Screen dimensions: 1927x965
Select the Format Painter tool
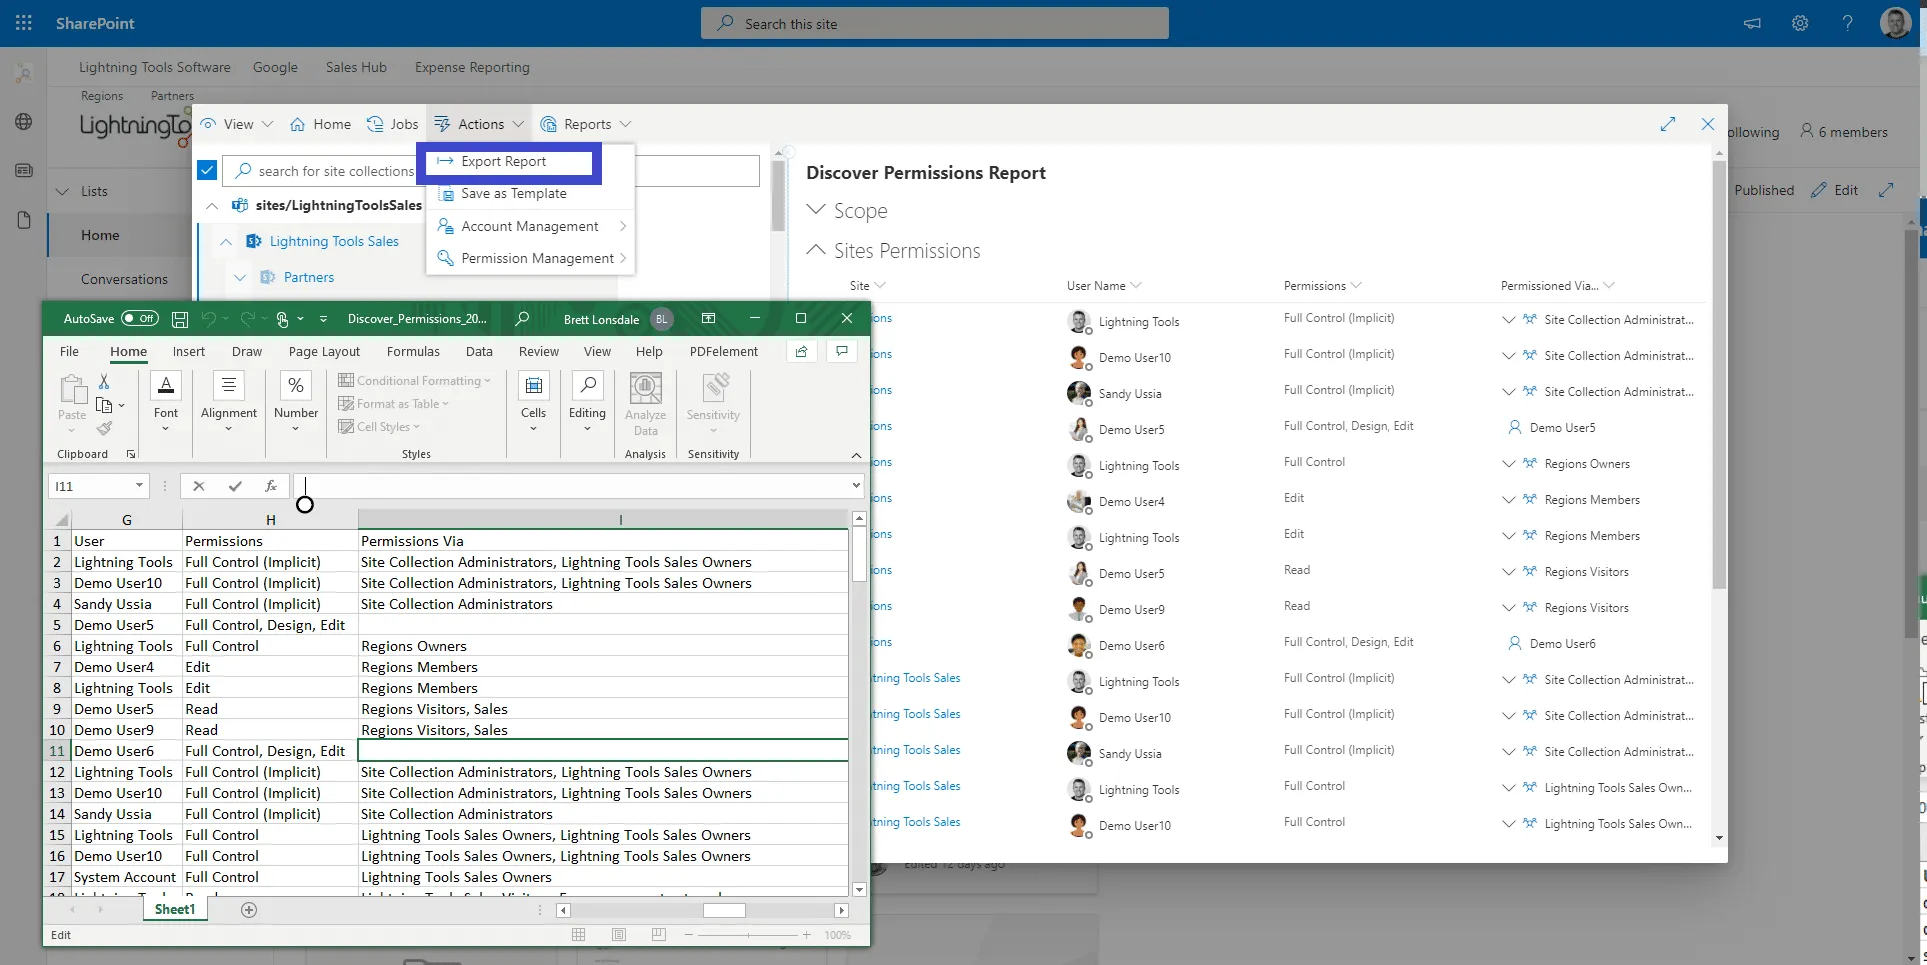[106, 426]
